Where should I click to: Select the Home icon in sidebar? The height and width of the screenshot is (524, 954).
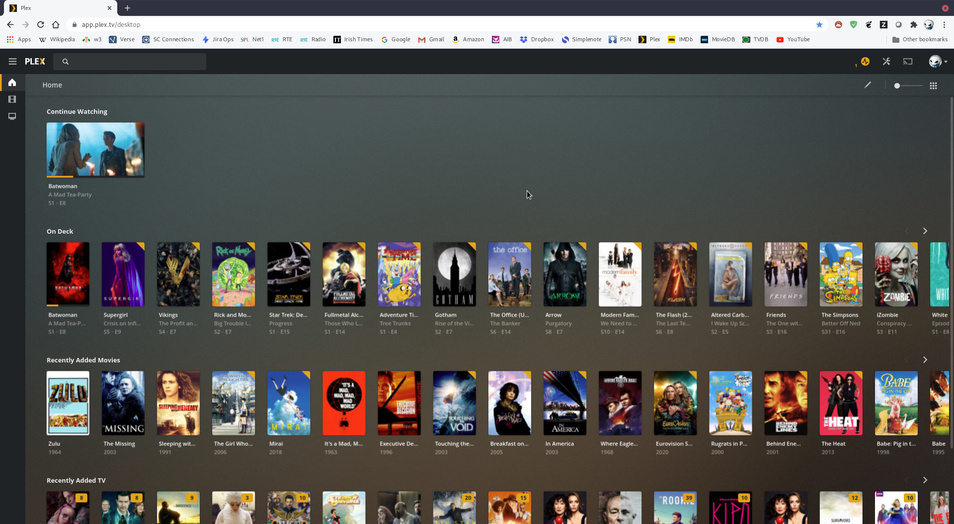click(x=12, y=82)
